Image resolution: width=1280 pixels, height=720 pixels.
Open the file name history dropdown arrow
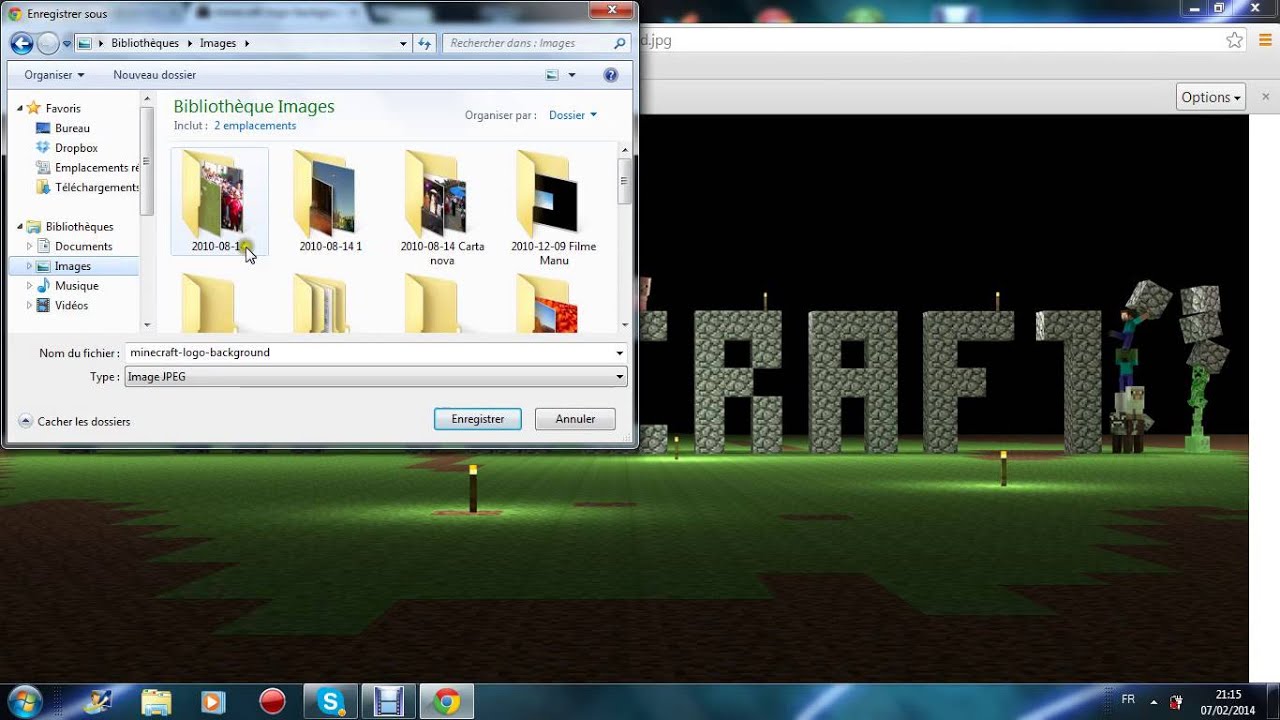point(620,353)
